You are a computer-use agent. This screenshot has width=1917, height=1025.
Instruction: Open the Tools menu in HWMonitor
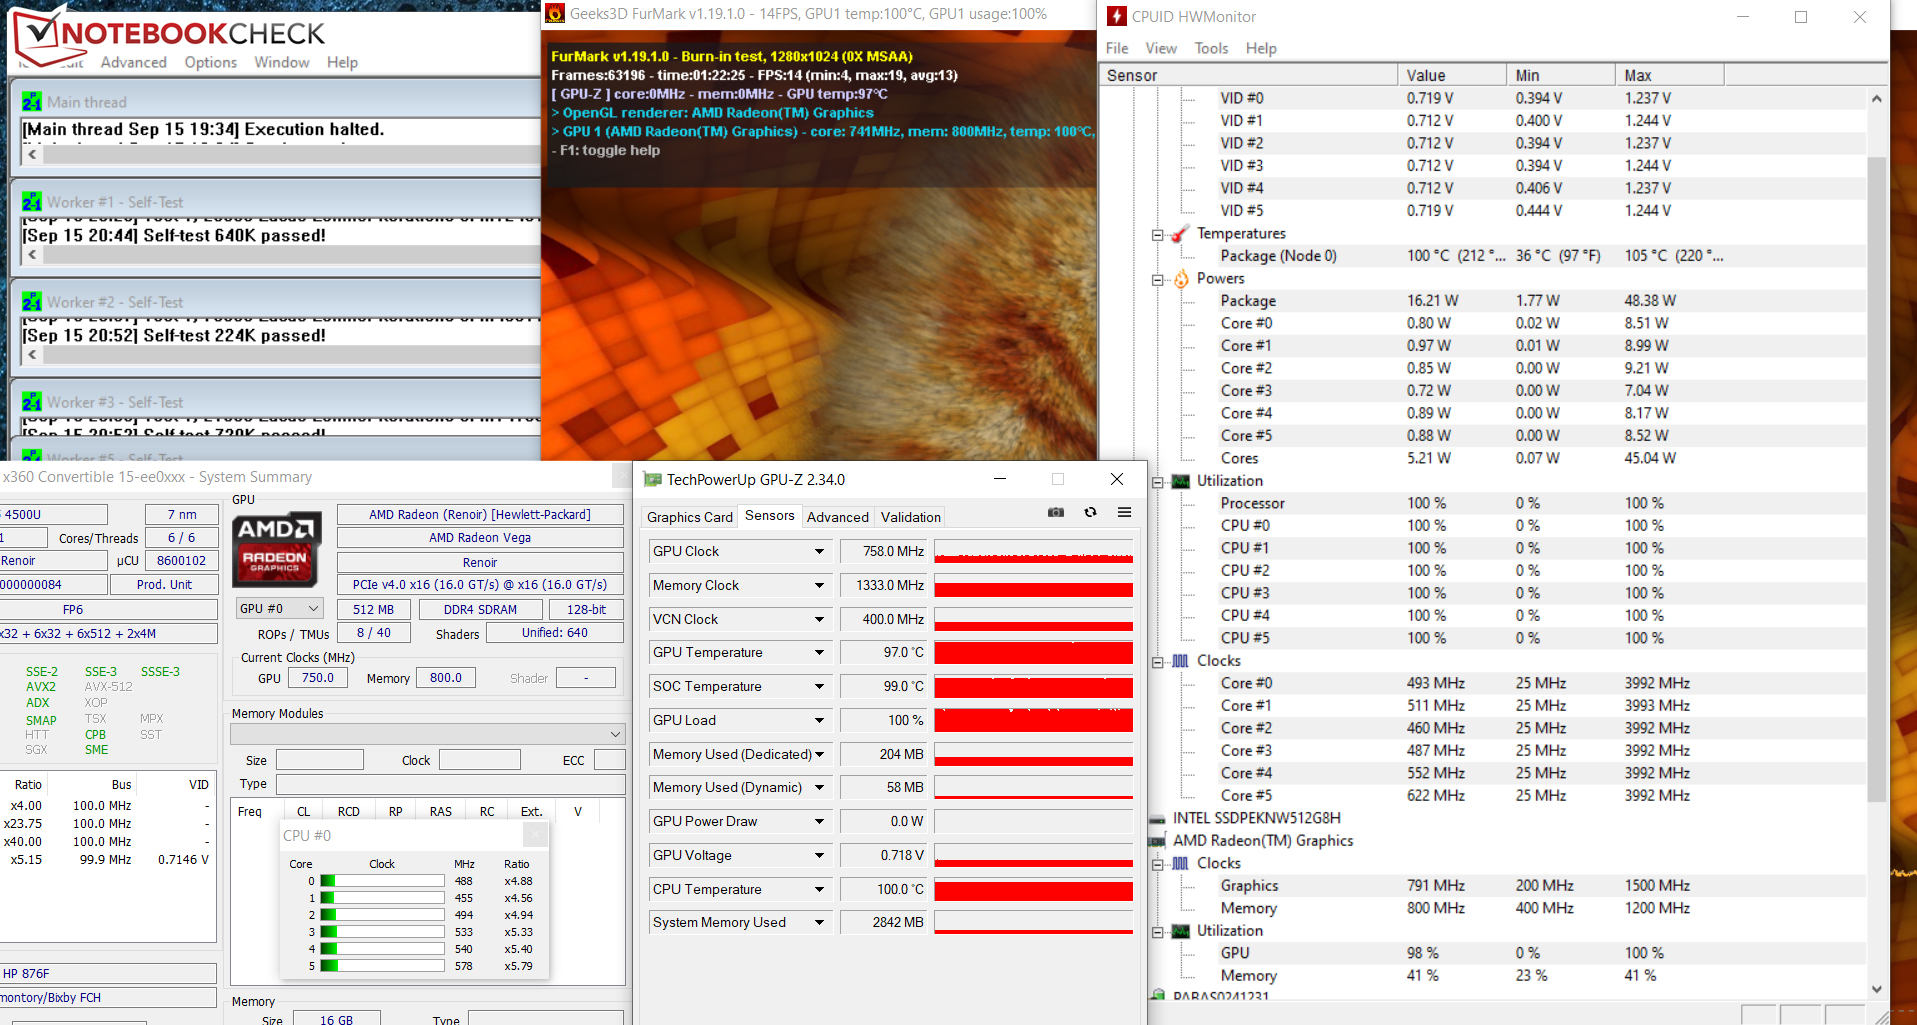(1211, 48)
